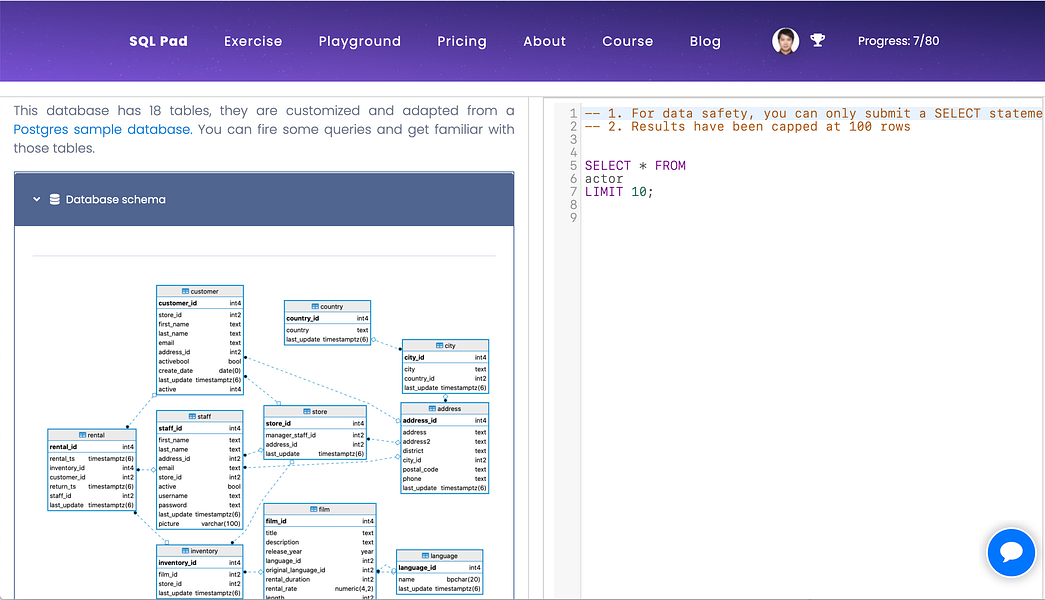Open the Course menu item
The width and height of the screenshot is (1045, 600).
(x=627, y=41)
